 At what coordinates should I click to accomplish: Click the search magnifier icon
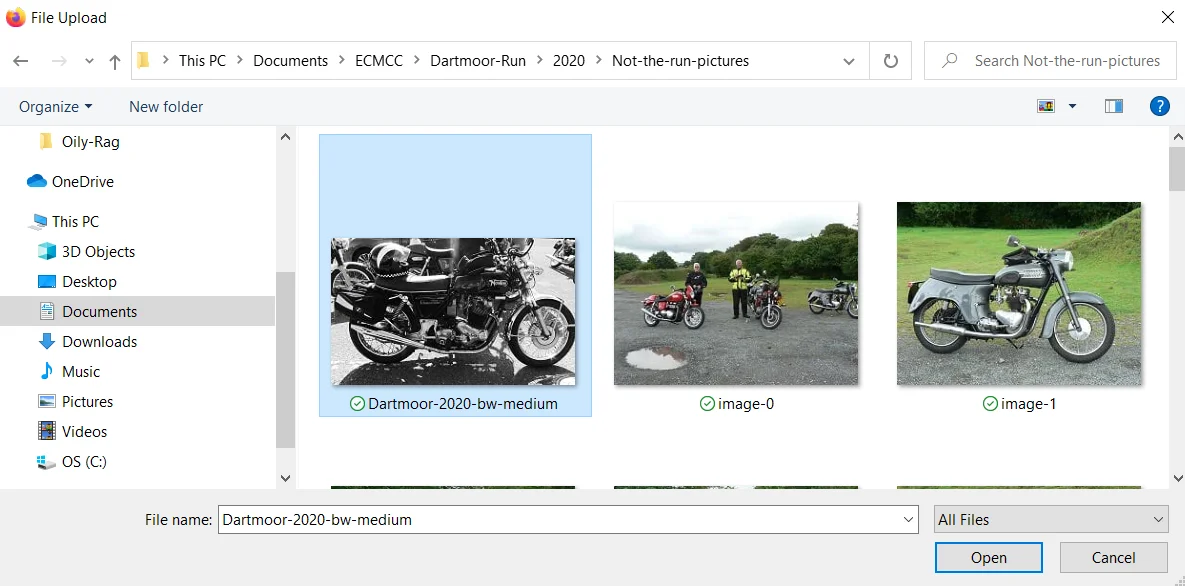pos(948,61)
